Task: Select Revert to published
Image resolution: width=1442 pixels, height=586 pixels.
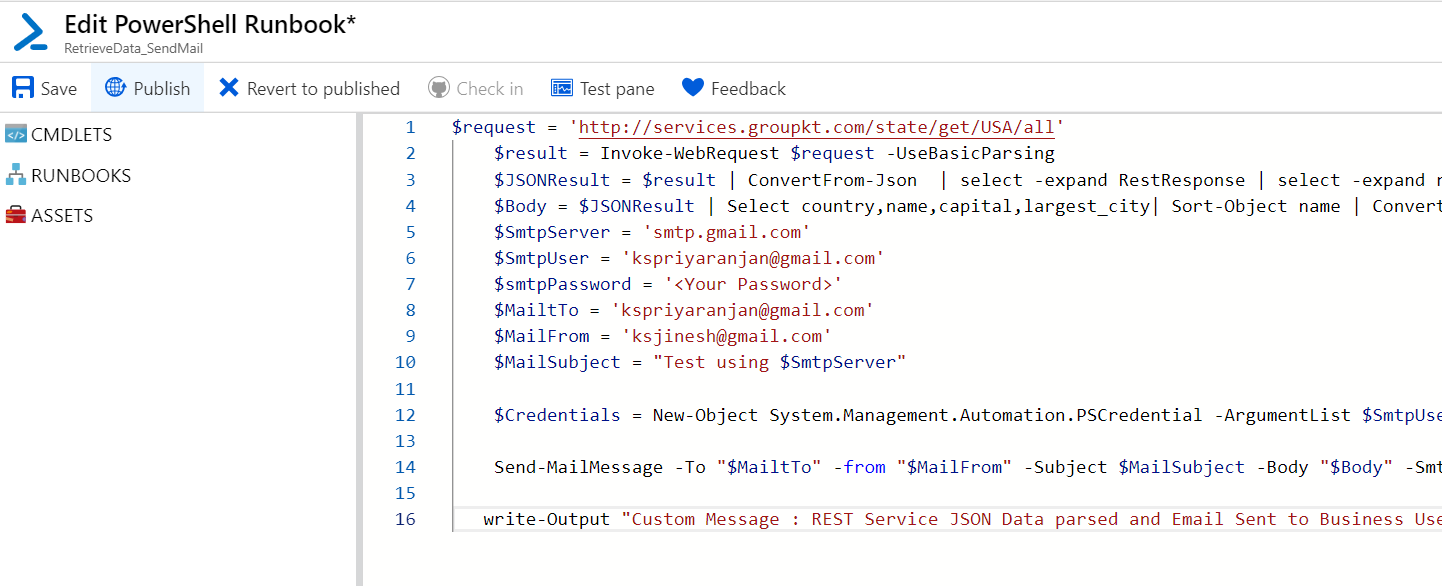Action: (309, 88)
